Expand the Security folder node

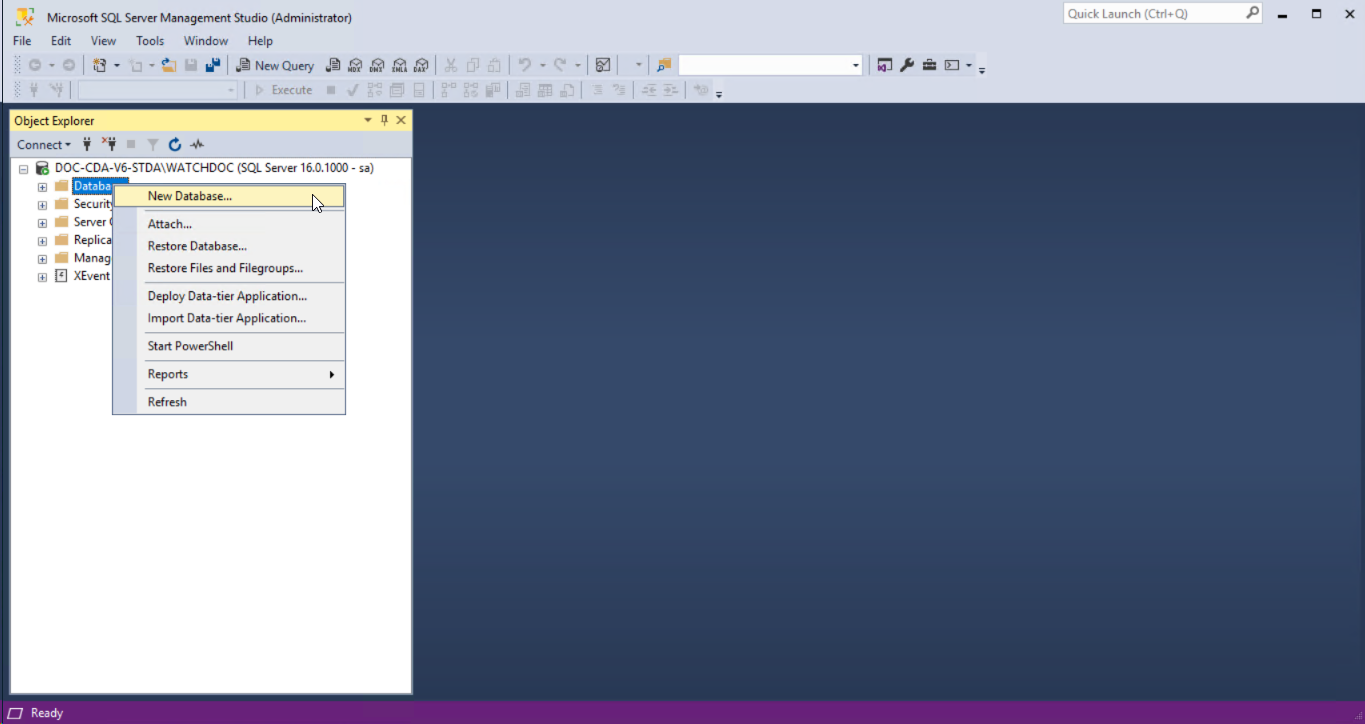(42, 205)
